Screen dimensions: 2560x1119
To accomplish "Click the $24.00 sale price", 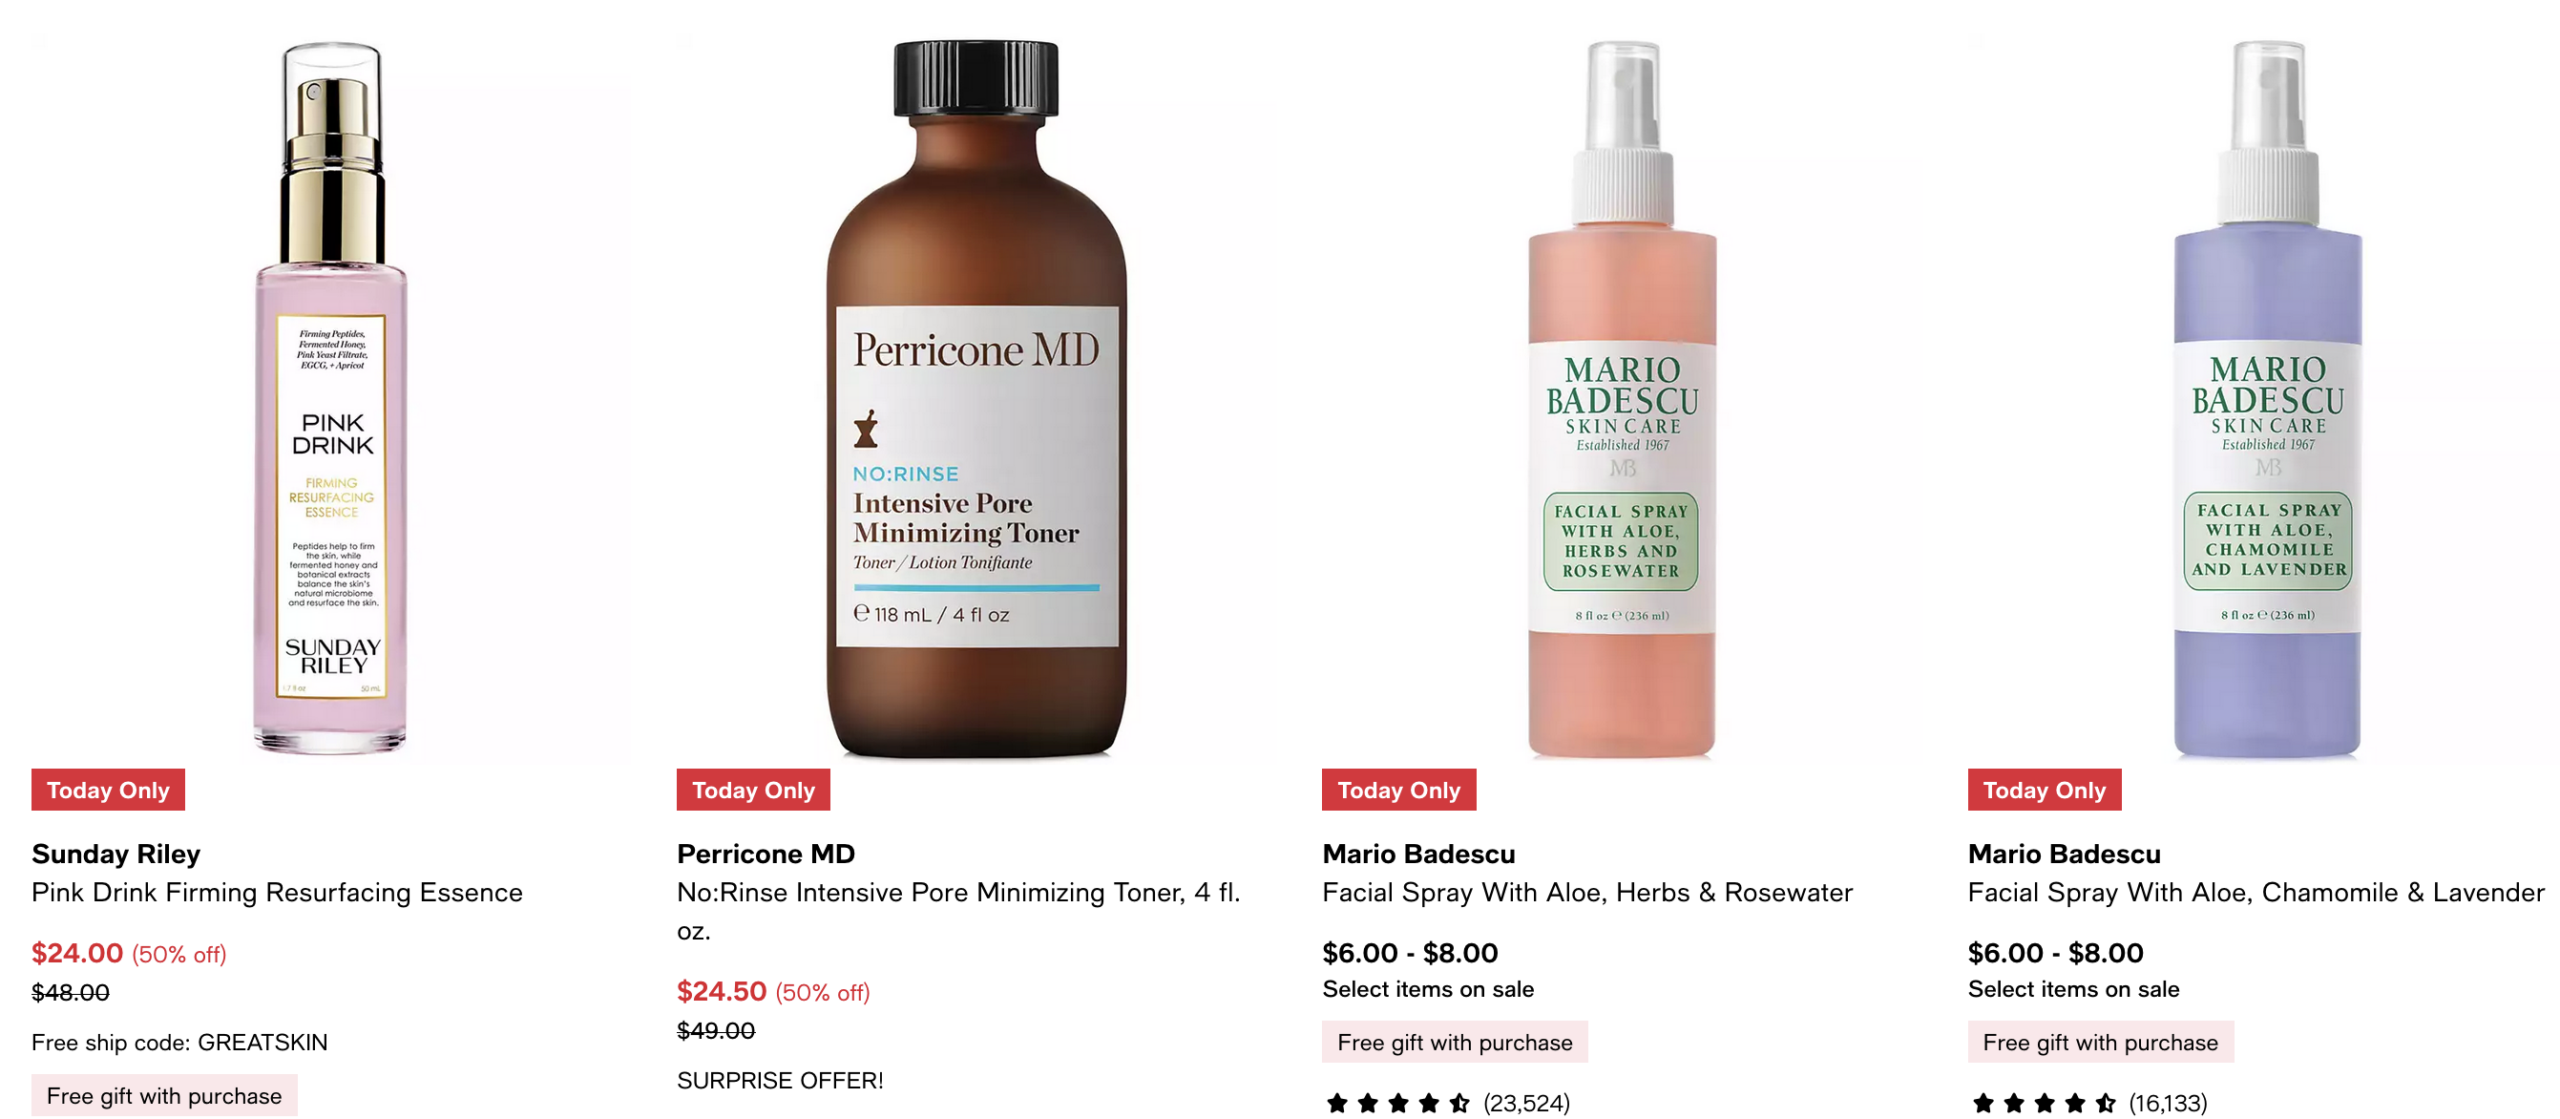I will tap(77, 953).
